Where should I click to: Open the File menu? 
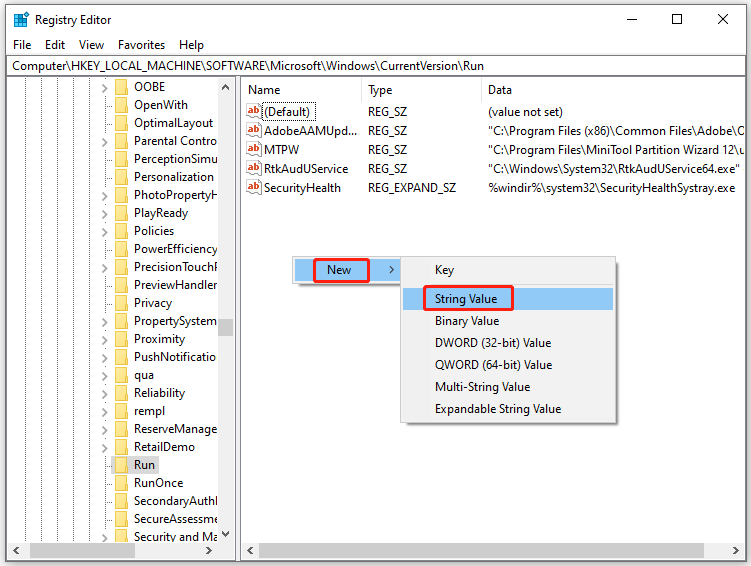22,45
